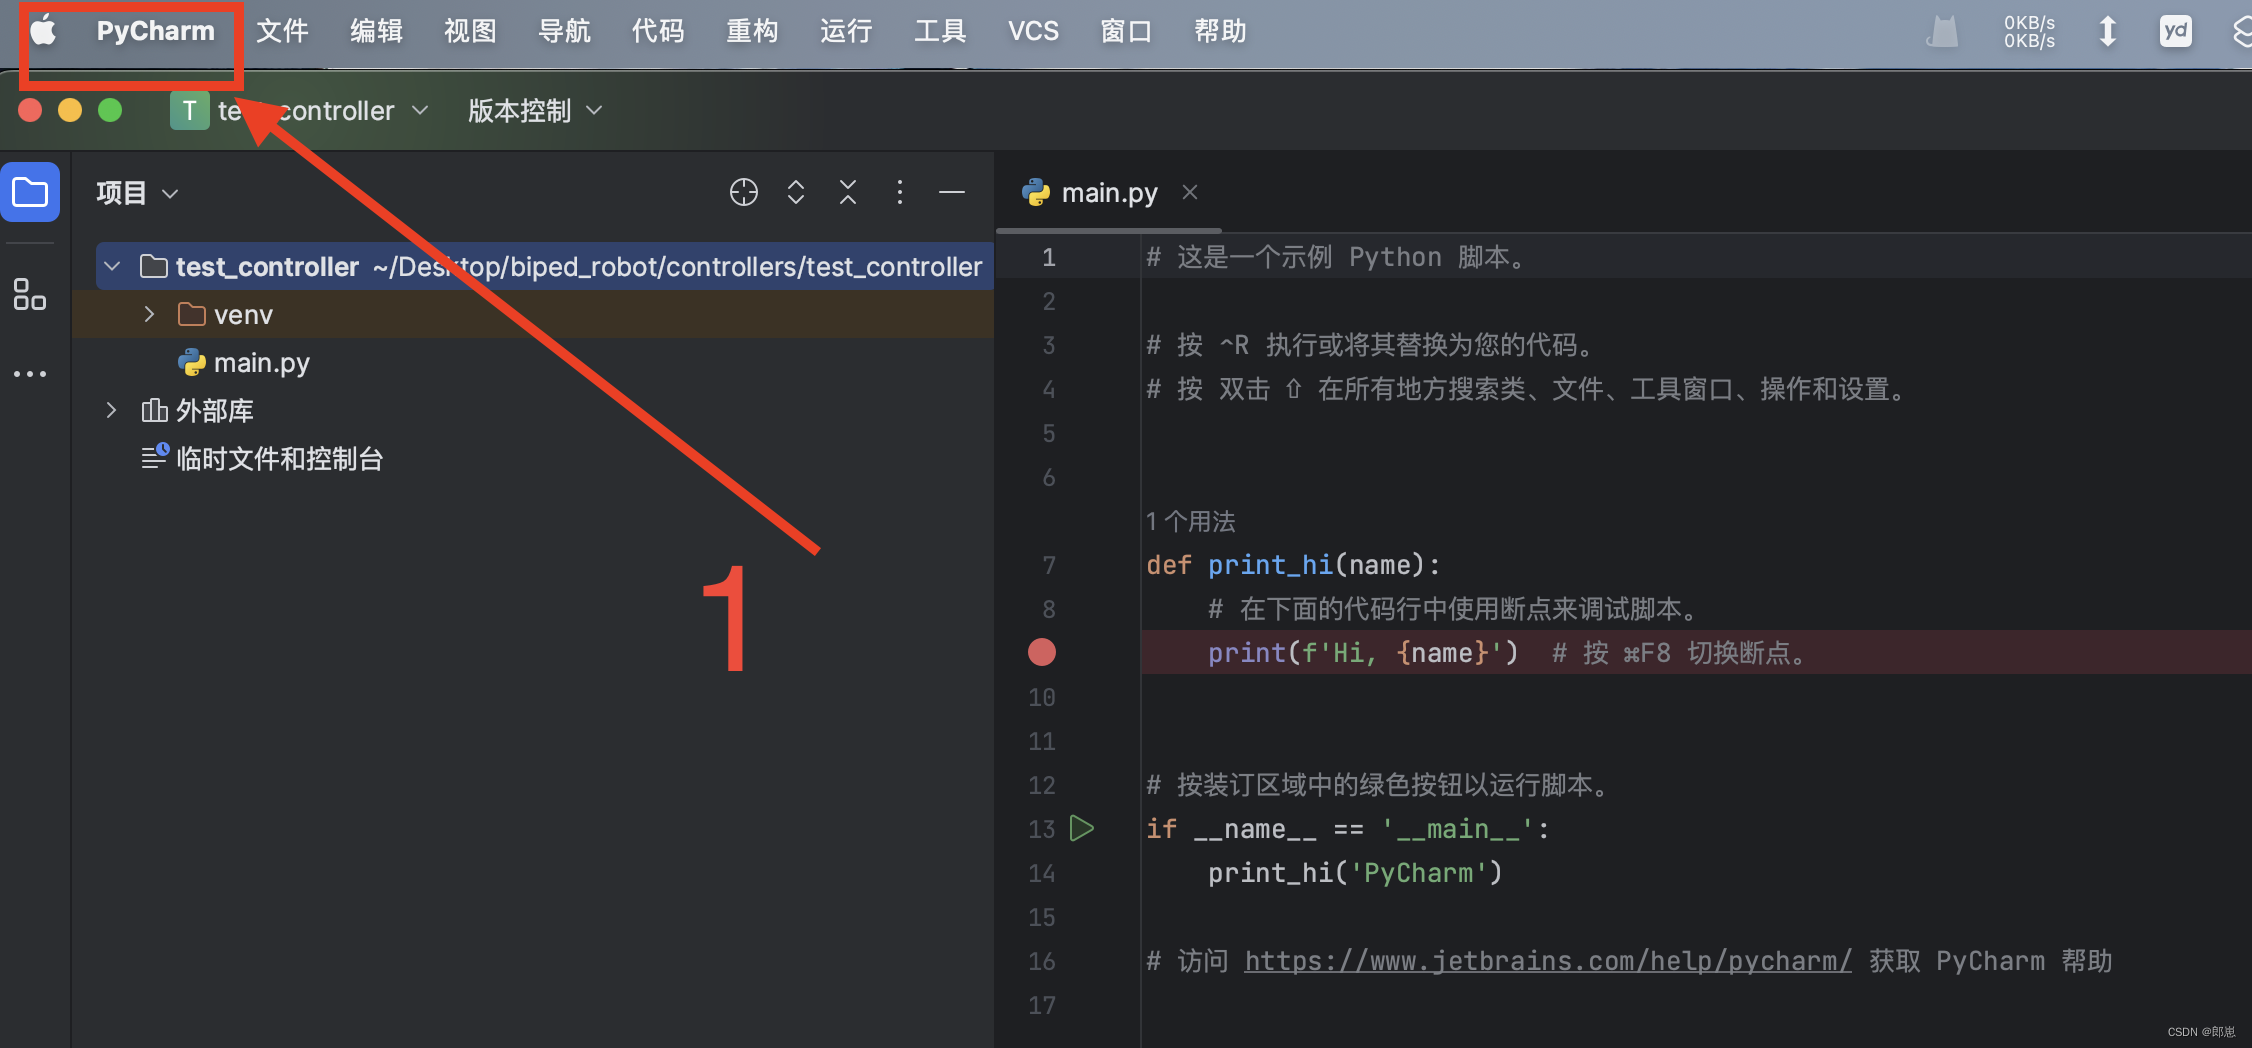Click the green run arrow at line 13
2252x1048 pixels.
[x=1082, y=828]
